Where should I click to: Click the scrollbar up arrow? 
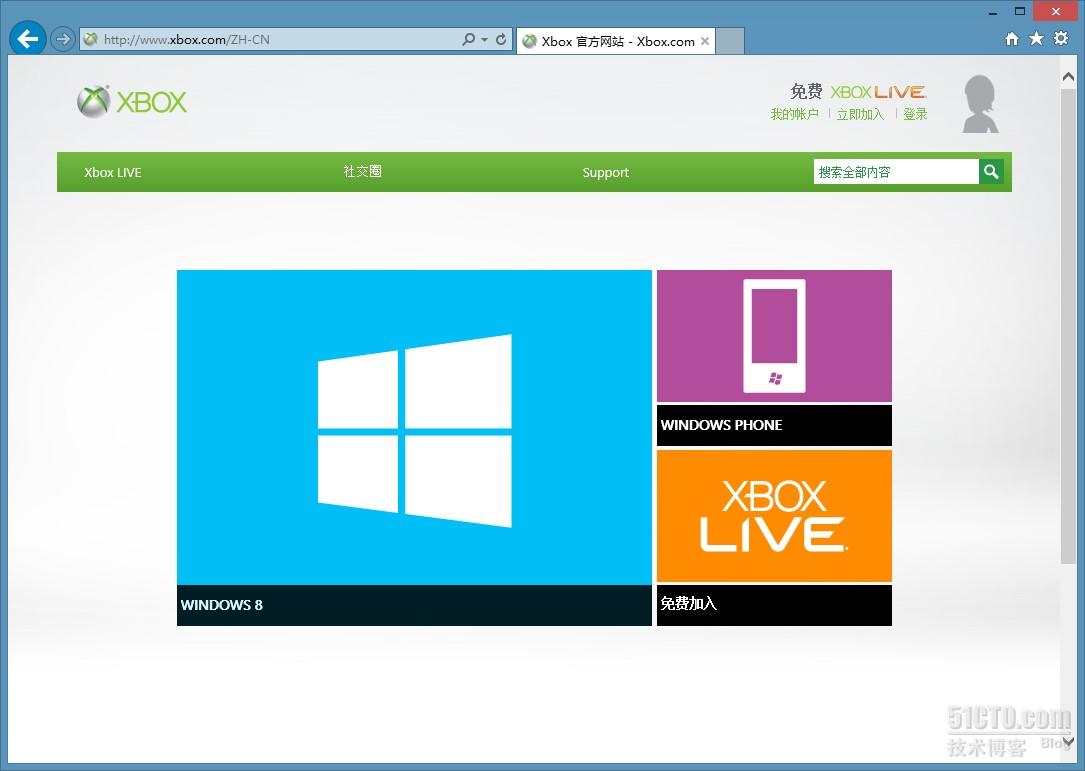click(x=1068, y=76)
